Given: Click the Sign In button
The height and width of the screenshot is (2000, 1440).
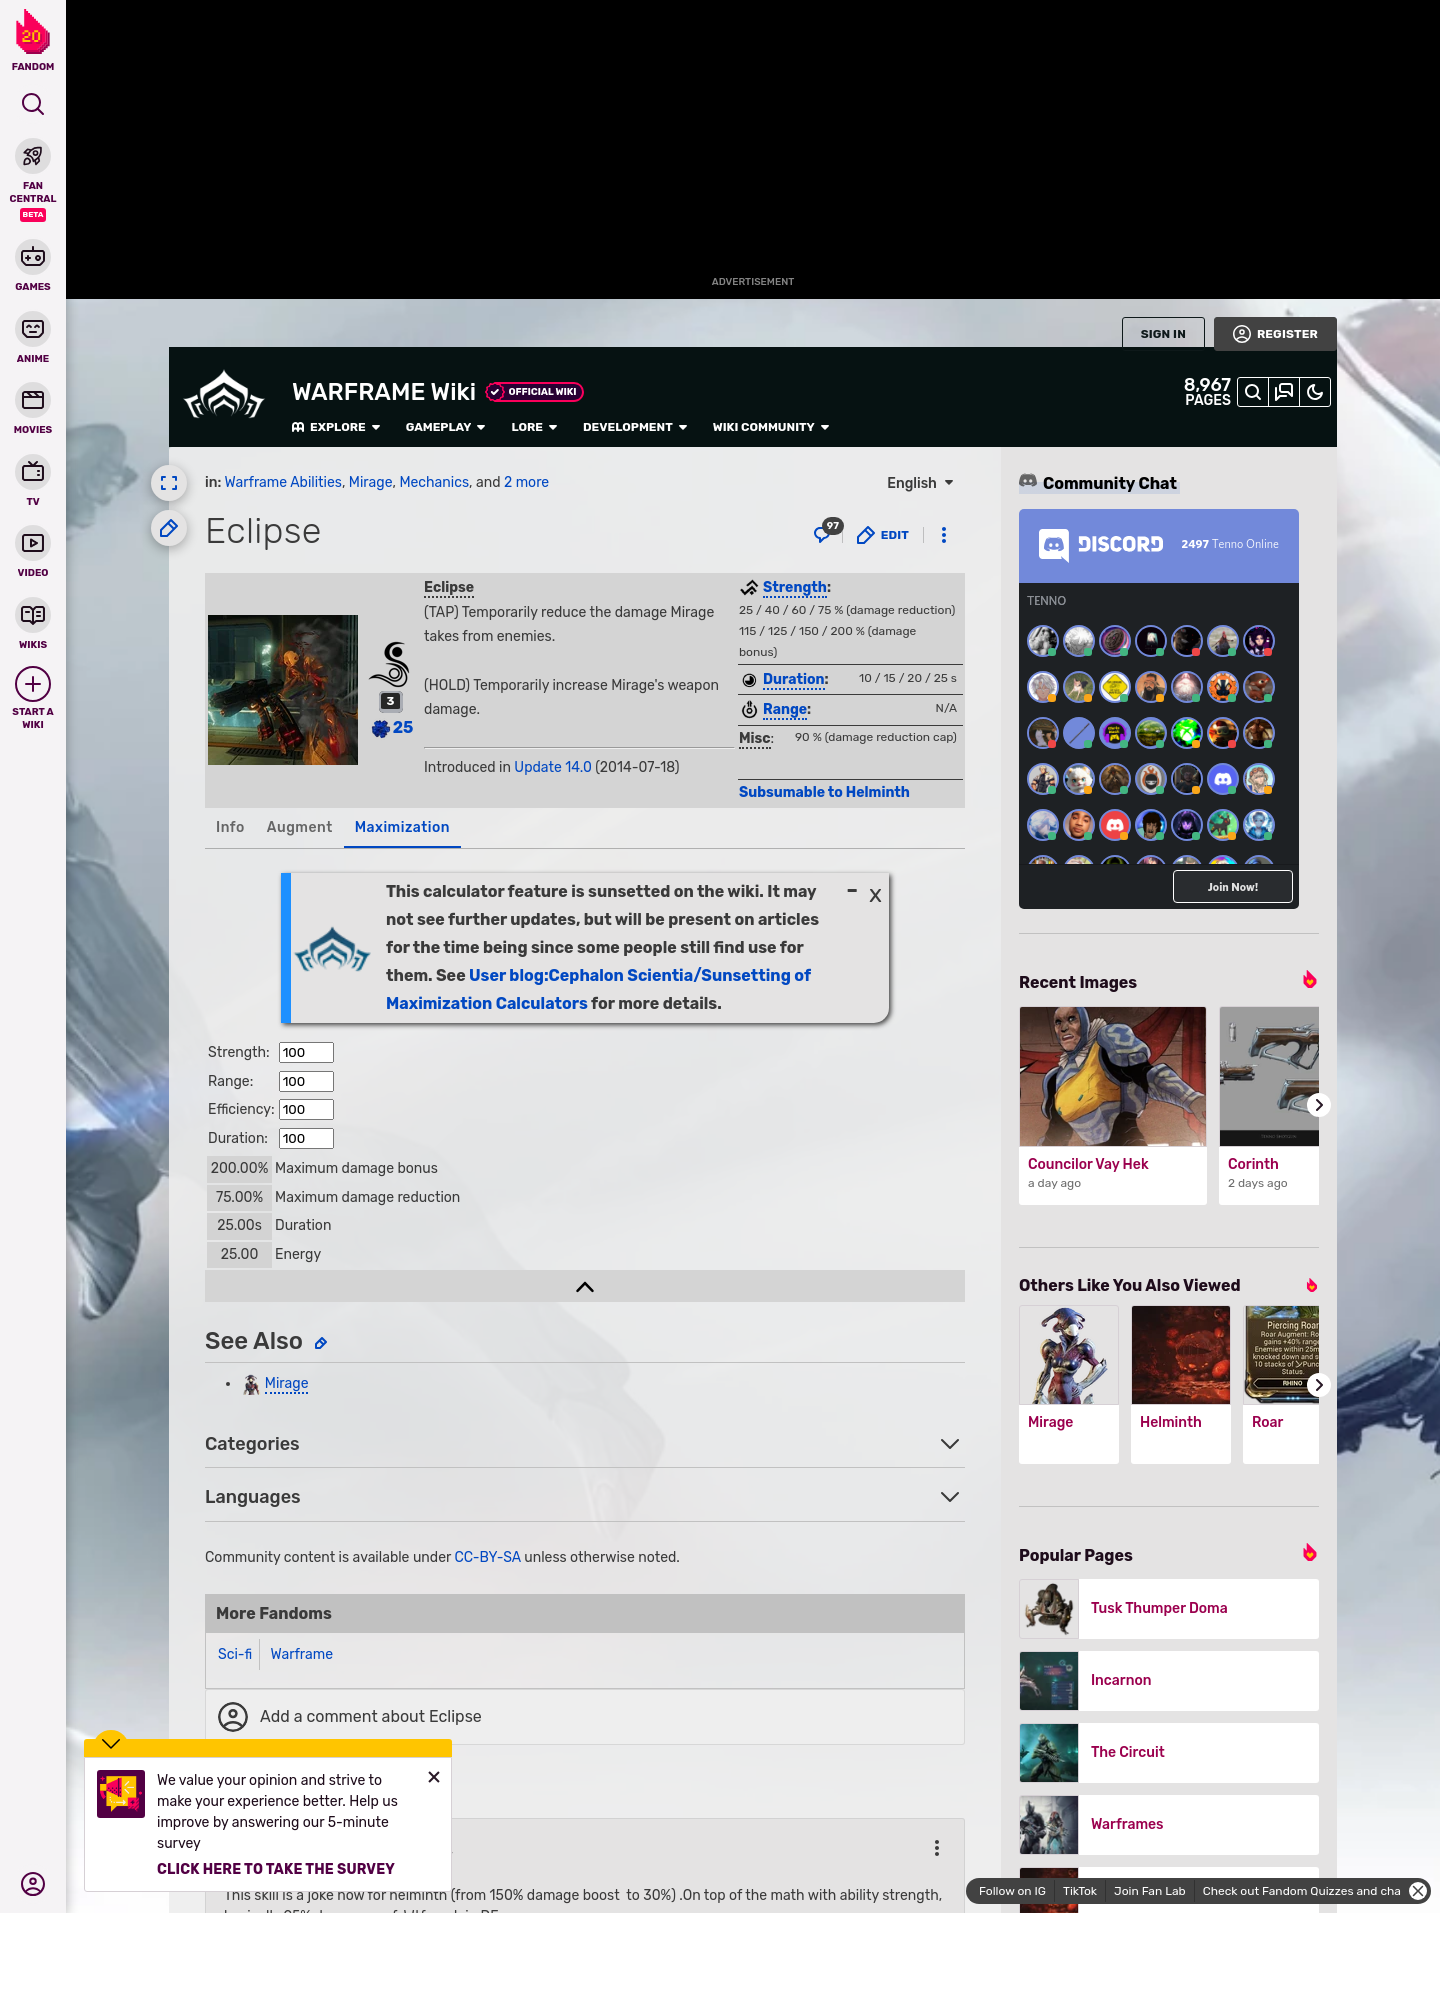Looking at the screenshot, I should (x=1163, y=334).
